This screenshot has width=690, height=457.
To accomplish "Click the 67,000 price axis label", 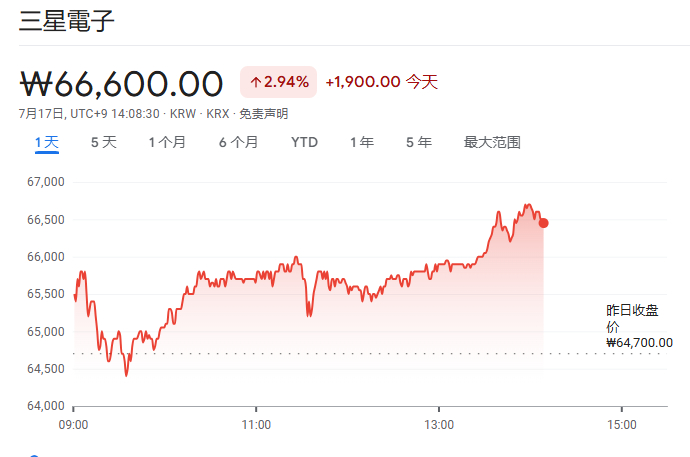I will pos(45,182).
